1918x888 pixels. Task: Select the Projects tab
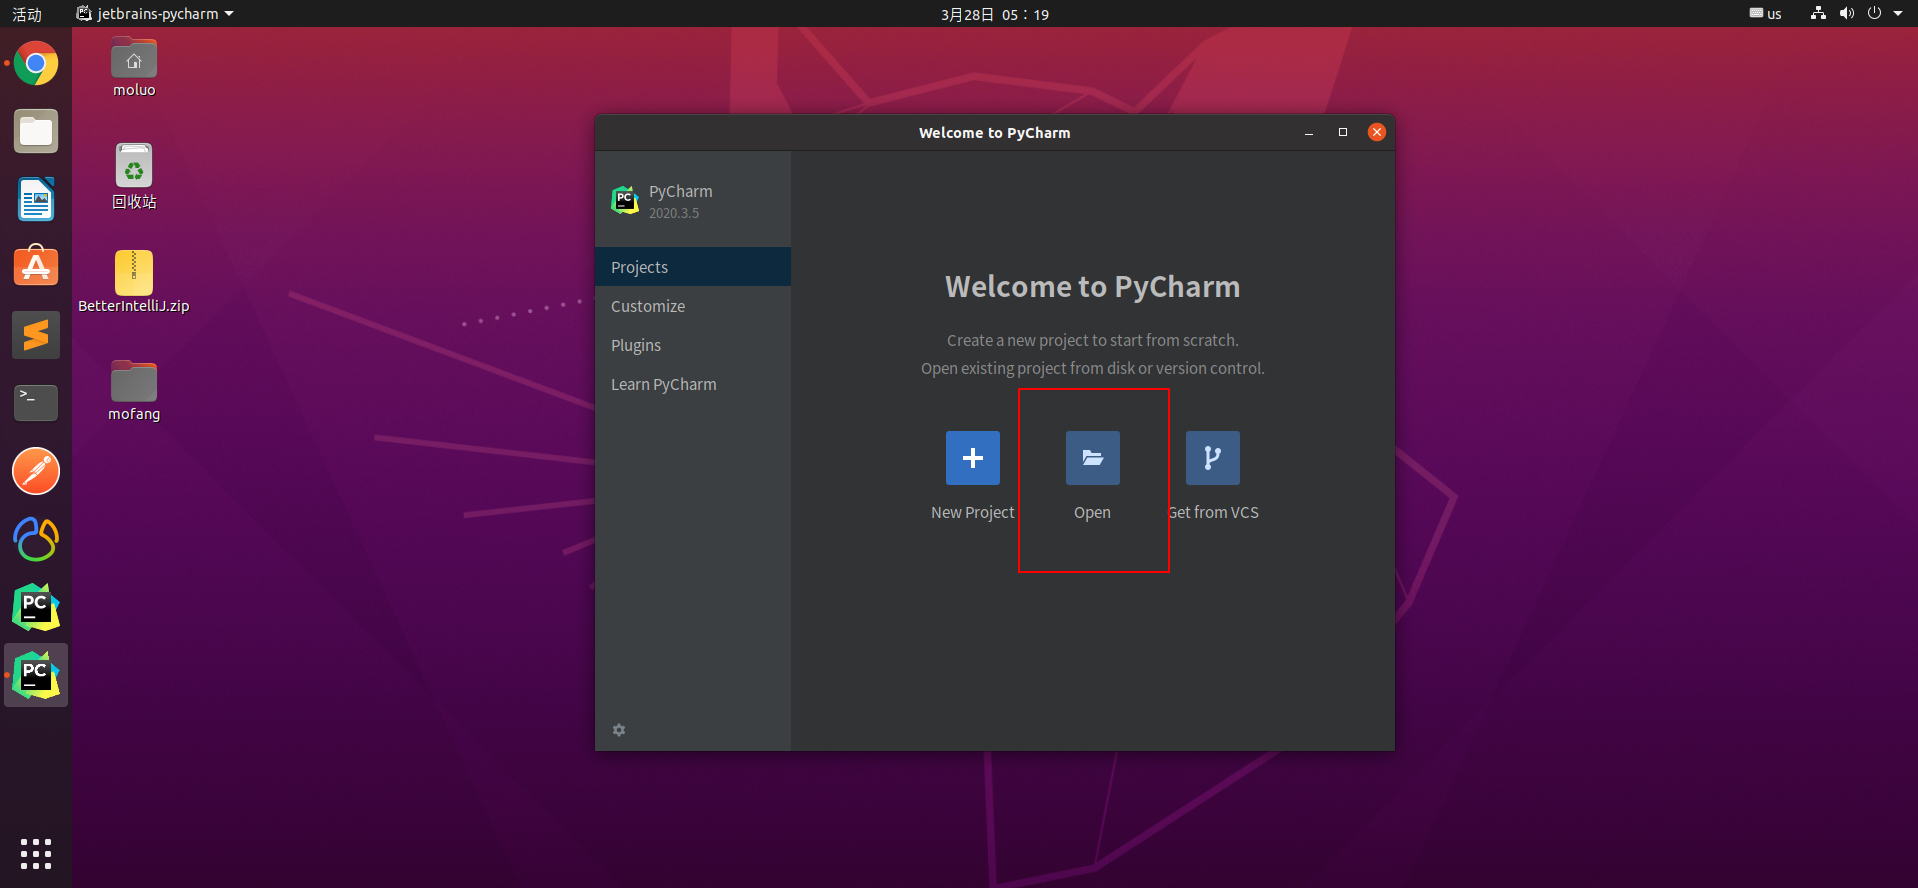click(x=693, y=267)
